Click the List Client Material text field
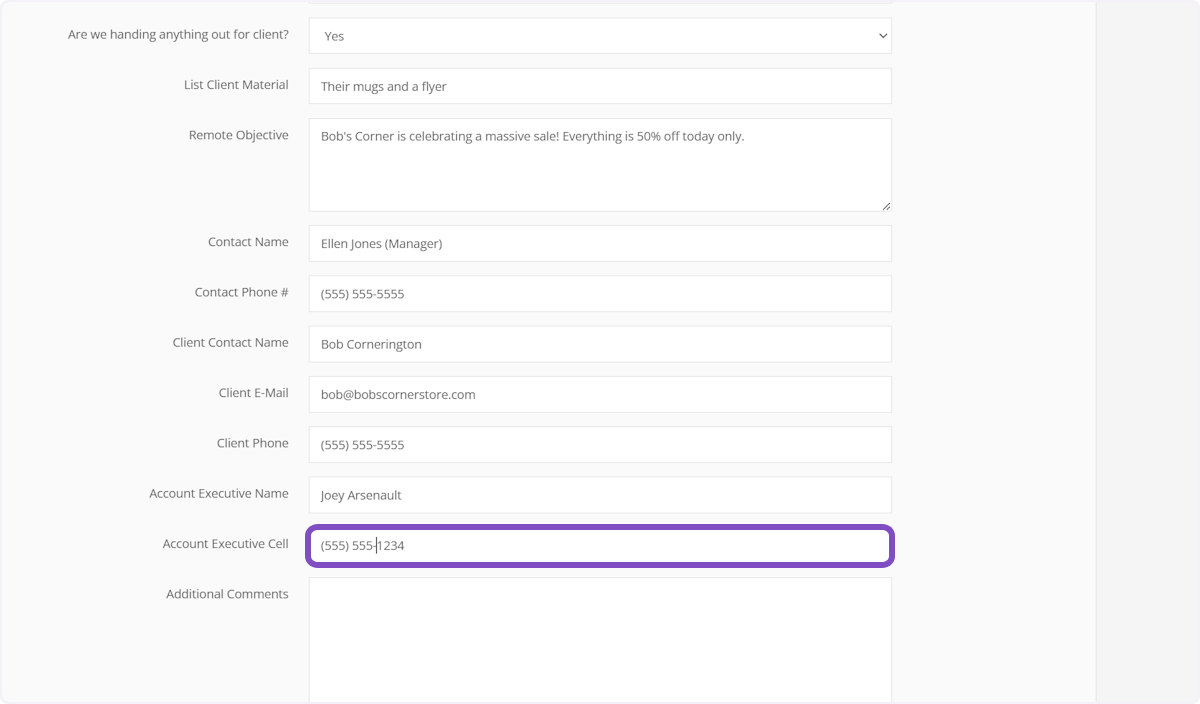The image size is (1200, 704). coord(599,86)
